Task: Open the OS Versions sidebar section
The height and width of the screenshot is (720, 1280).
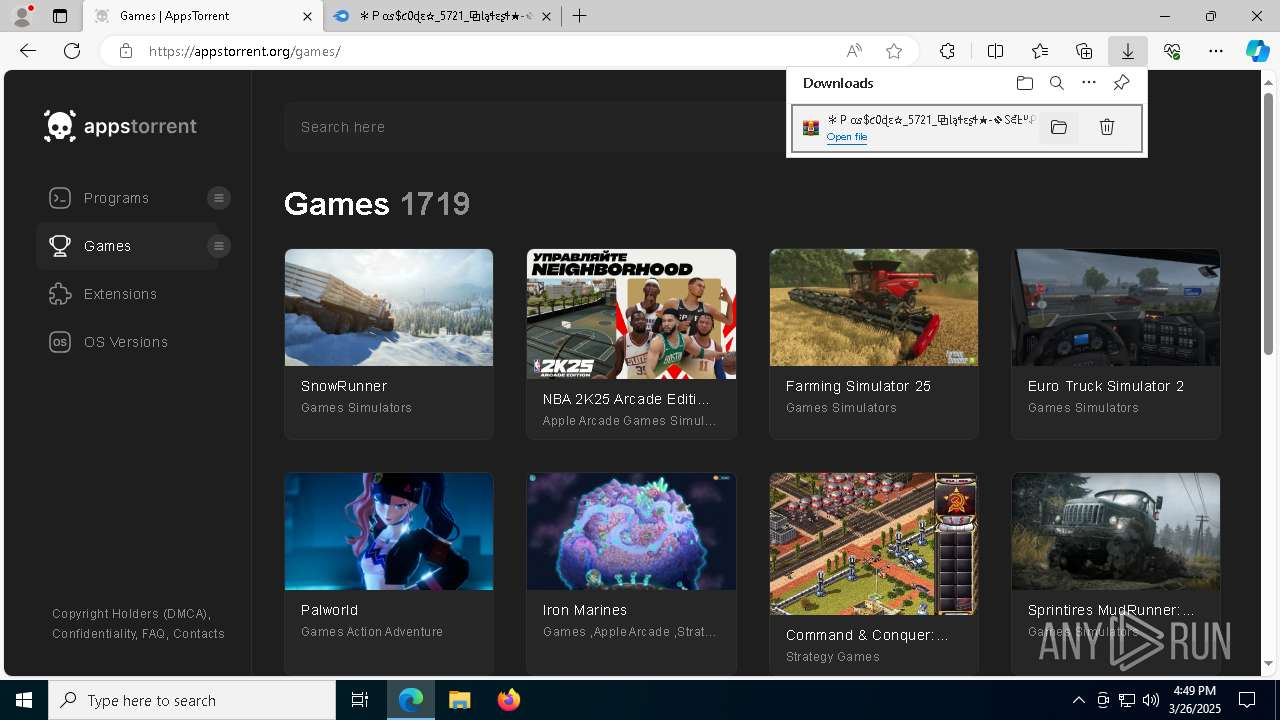Action: (x=125, y=342)
